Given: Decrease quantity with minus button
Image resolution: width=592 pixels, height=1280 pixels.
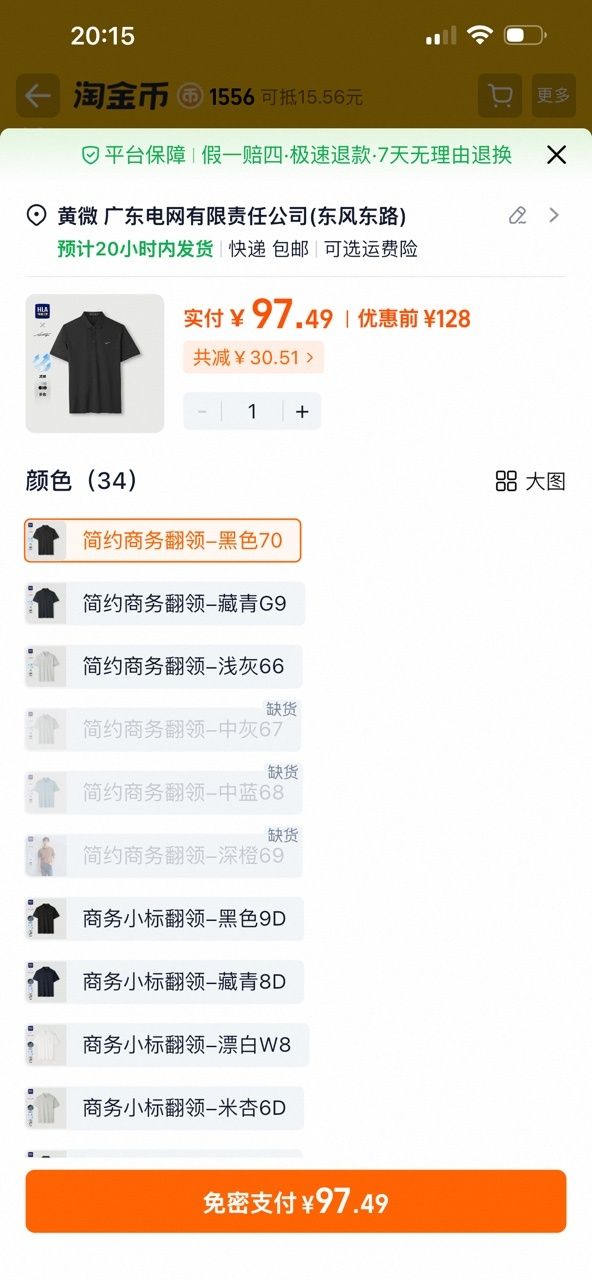Looking at the screenshot, I should coord(203,411).
